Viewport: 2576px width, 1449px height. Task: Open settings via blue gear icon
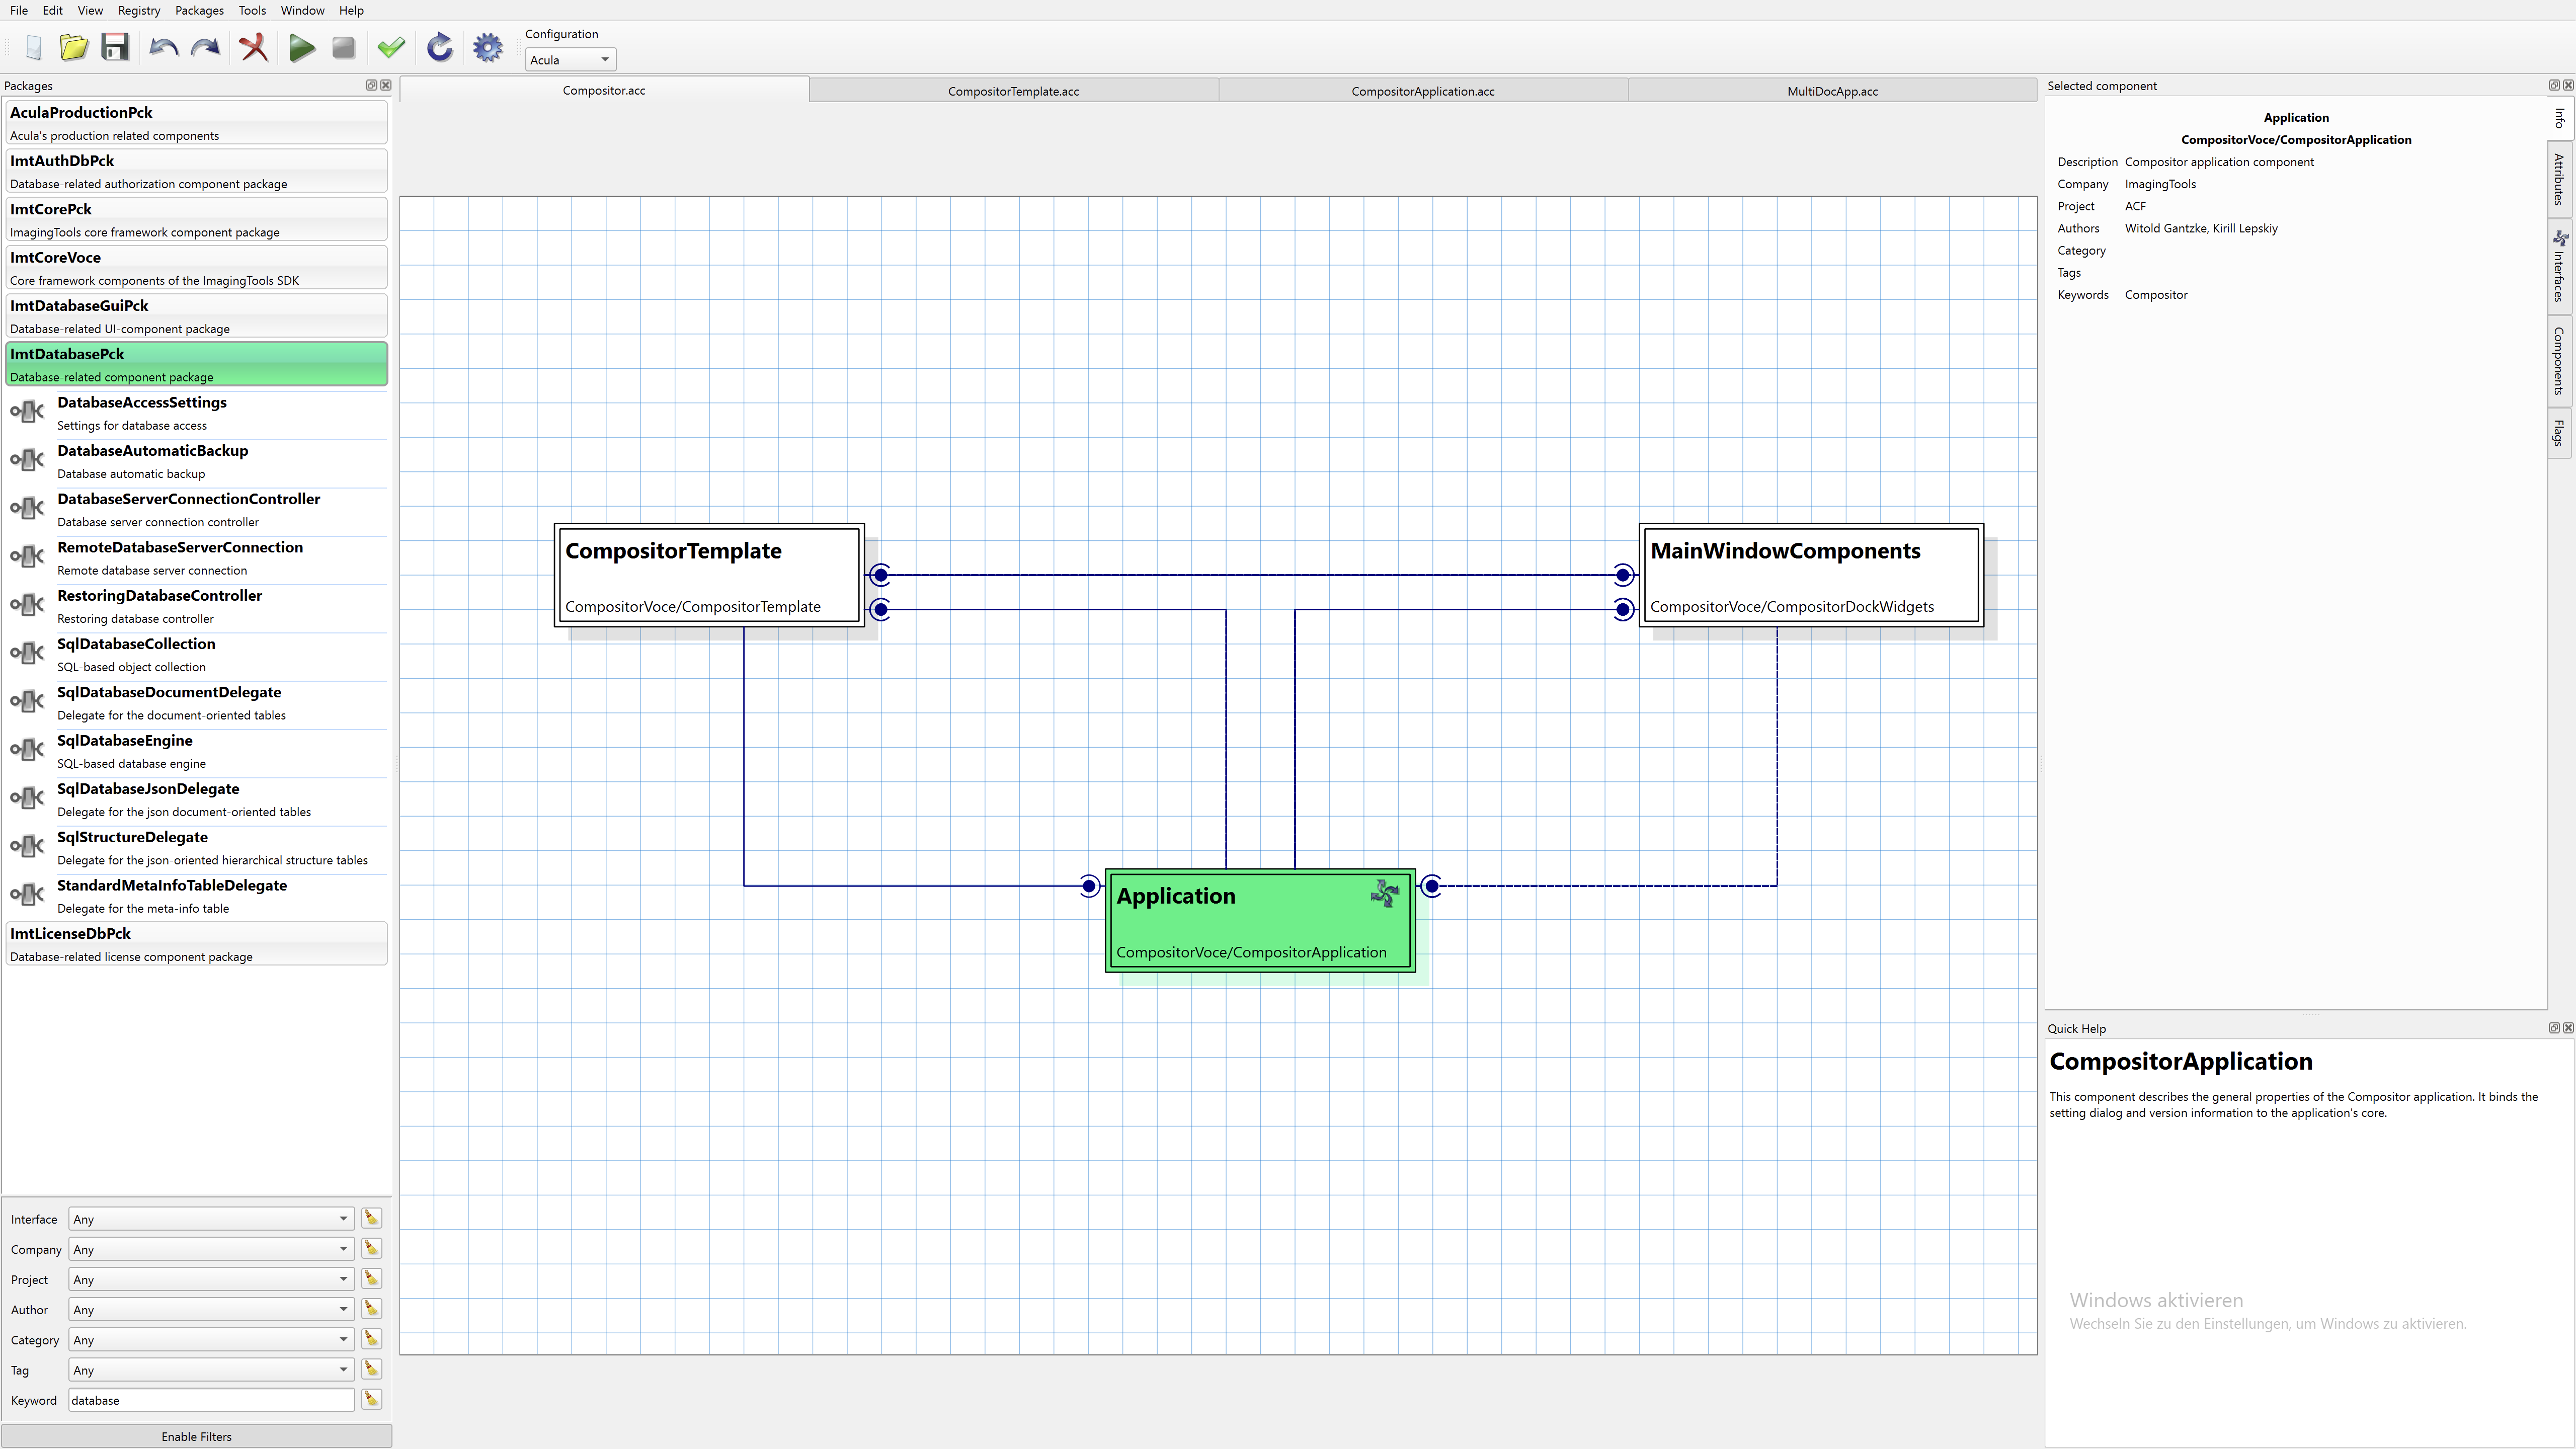(x=487, y=47)
